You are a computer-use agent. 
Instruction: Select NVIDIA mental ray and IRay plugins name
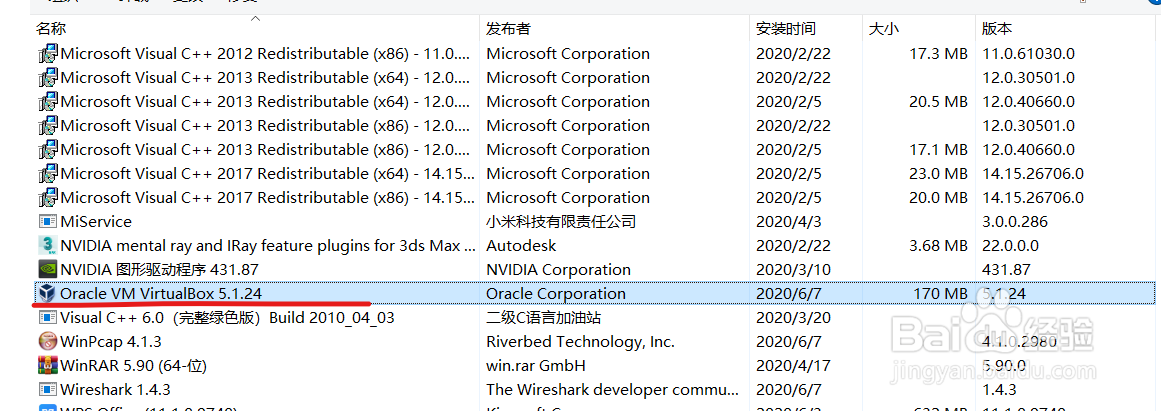(x=269, y=245)
